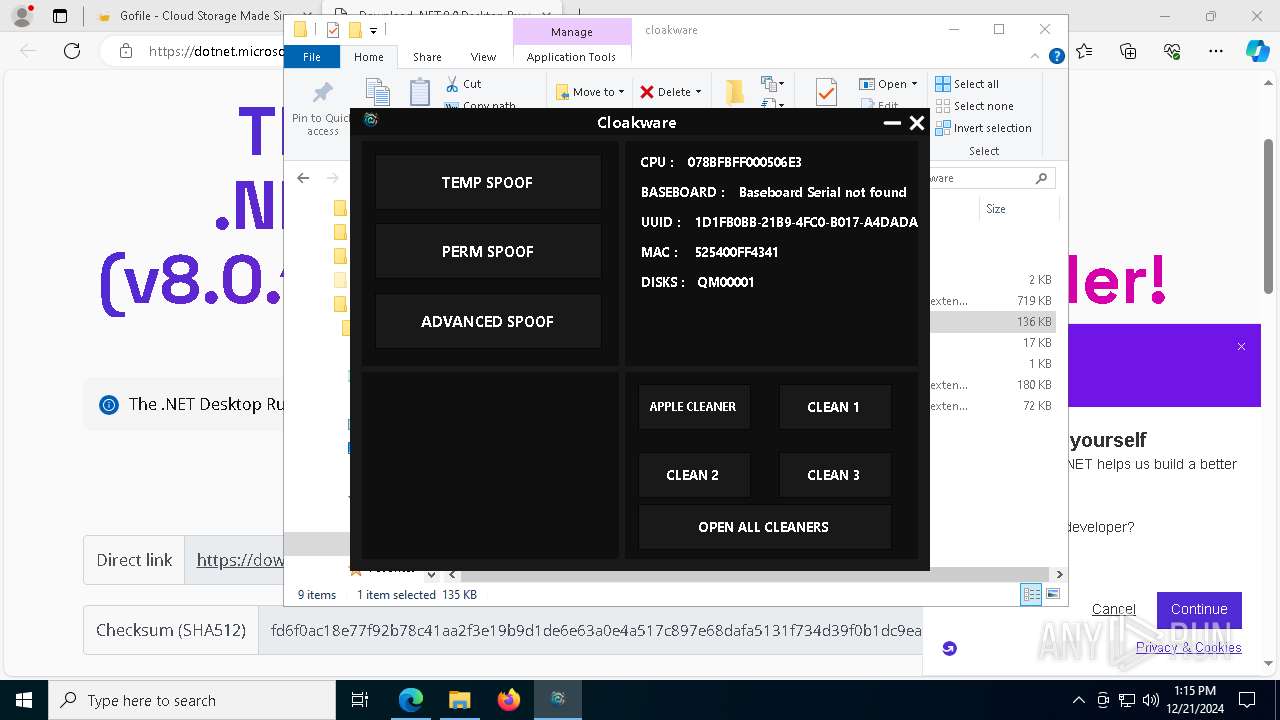Switch to the Gofile Cloud Storage tab
Screen dimensions: 1280x720
(x=200, y=16)
